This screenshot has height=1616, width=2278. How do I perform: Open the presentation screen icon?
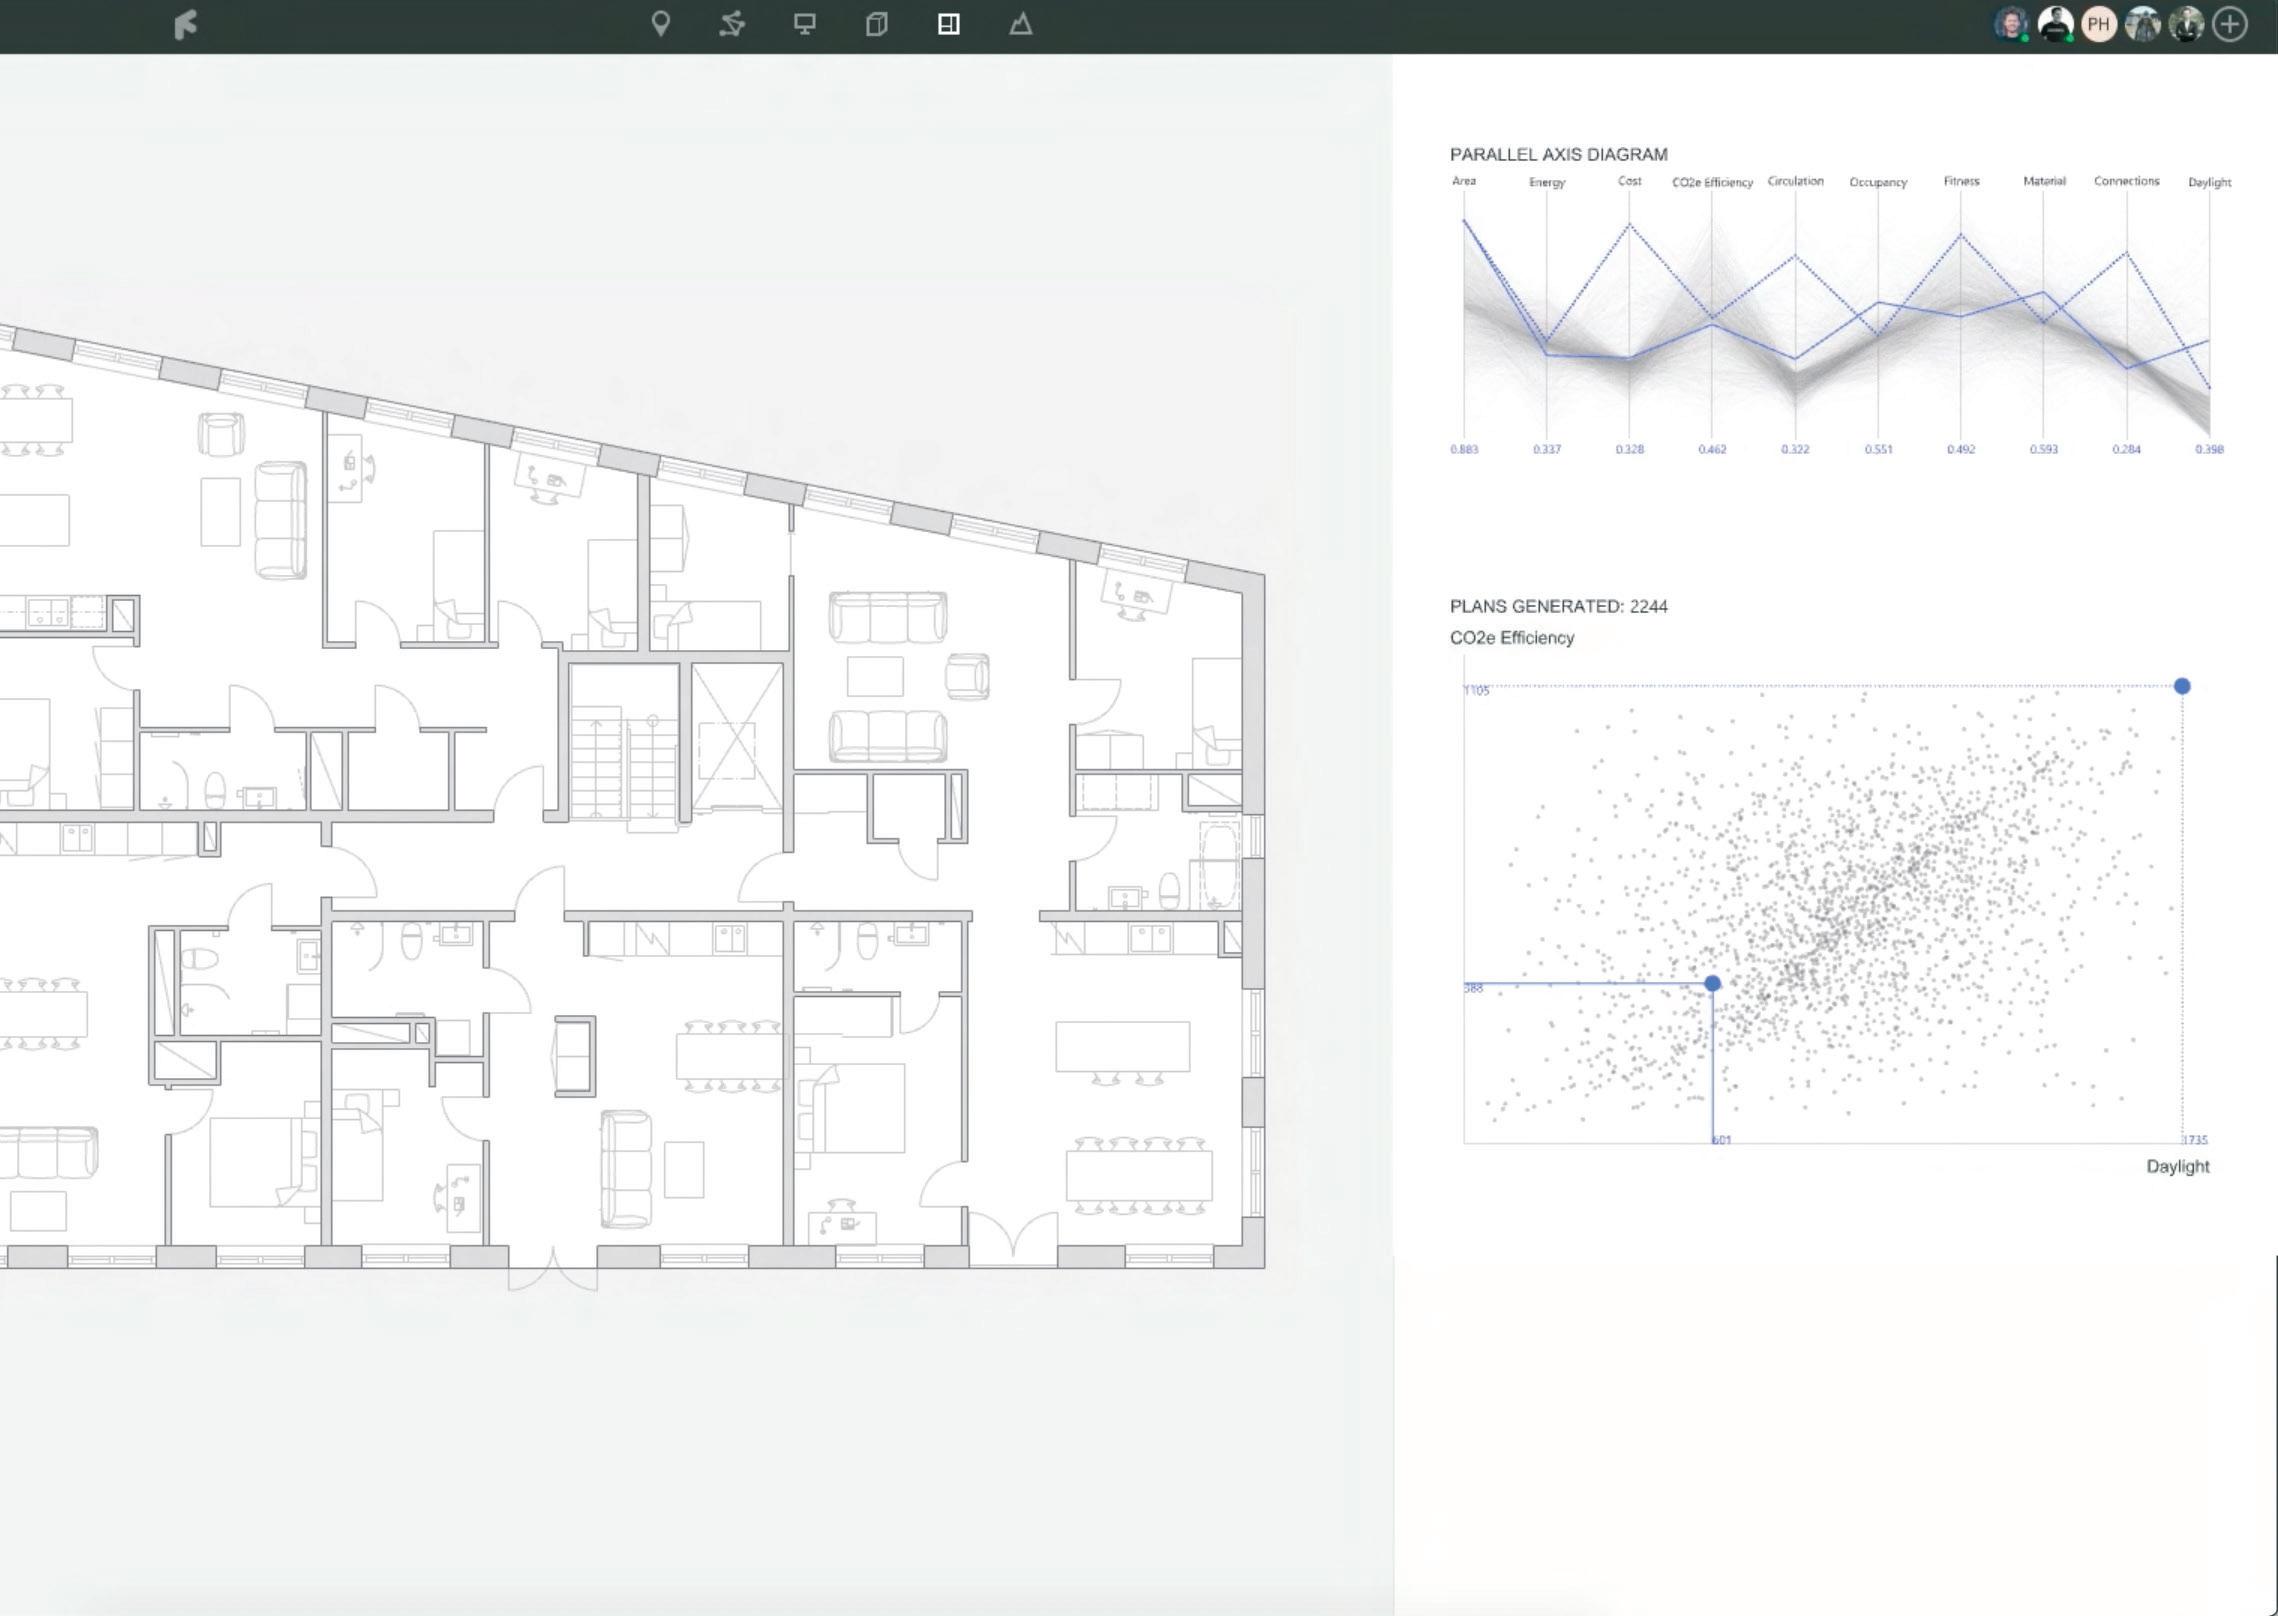click(804, 24)
